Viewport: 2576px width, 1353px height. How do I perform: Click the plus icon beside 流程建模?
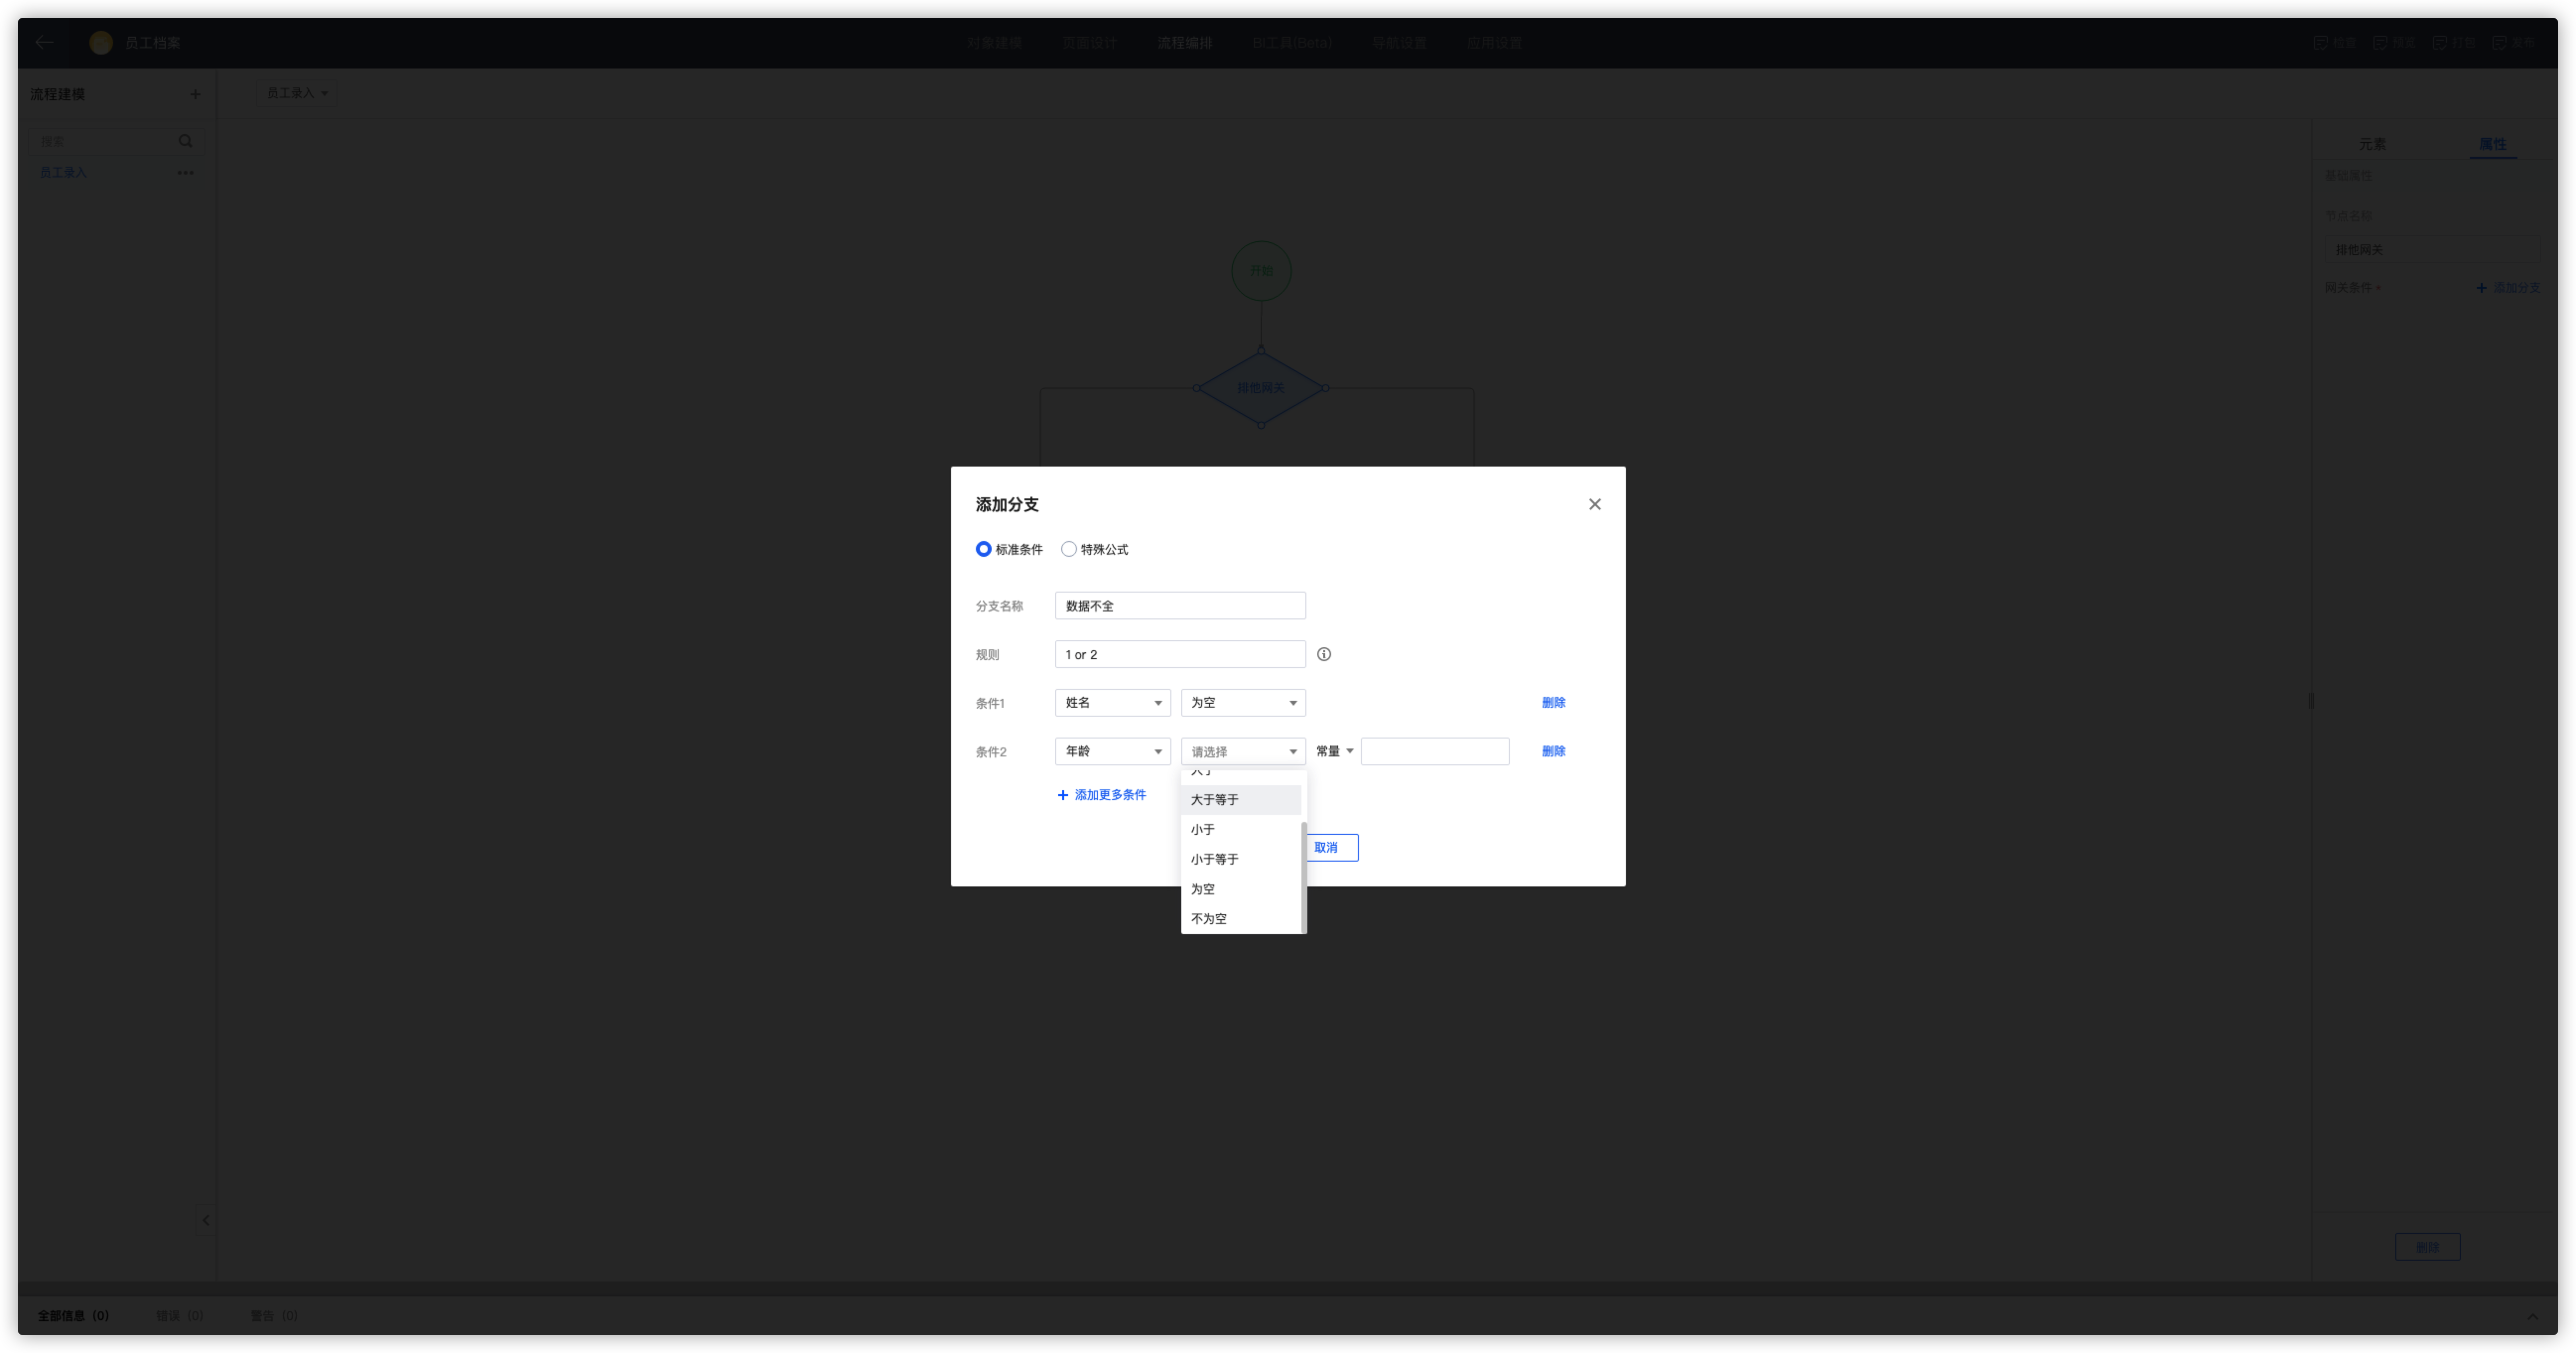pyautogui.click(x=195, y=94)
